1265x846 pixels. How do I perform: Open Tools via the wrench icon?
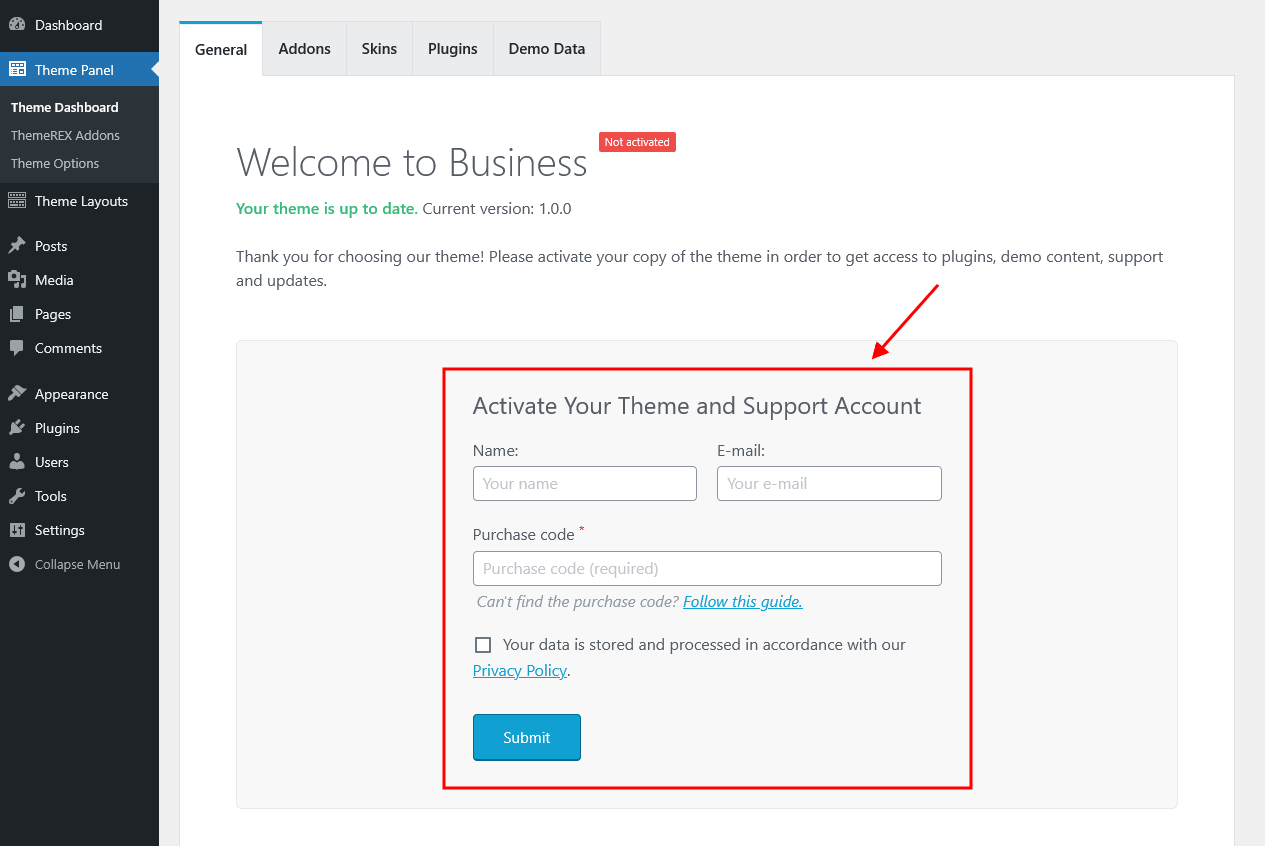tap(17, 496)
